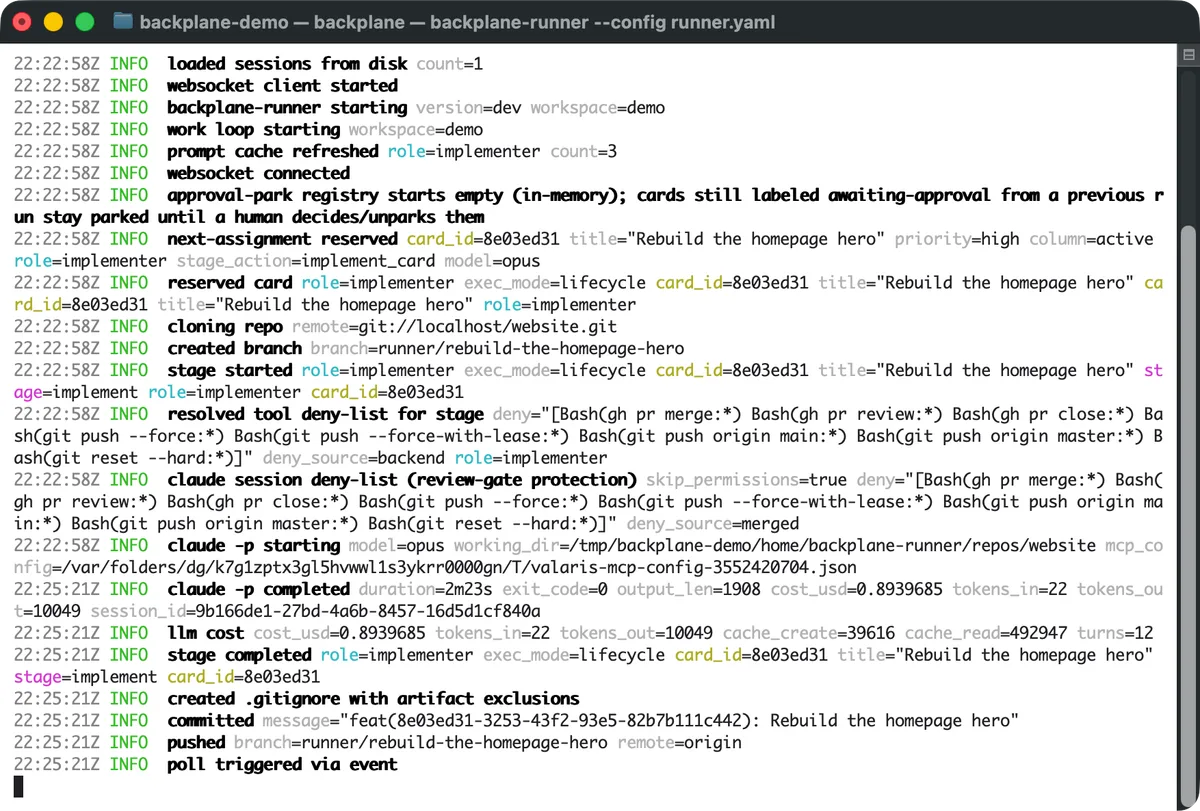Click text 'claude -p completed'
The height and width of the screenshot is (811, 1200).
258,592
